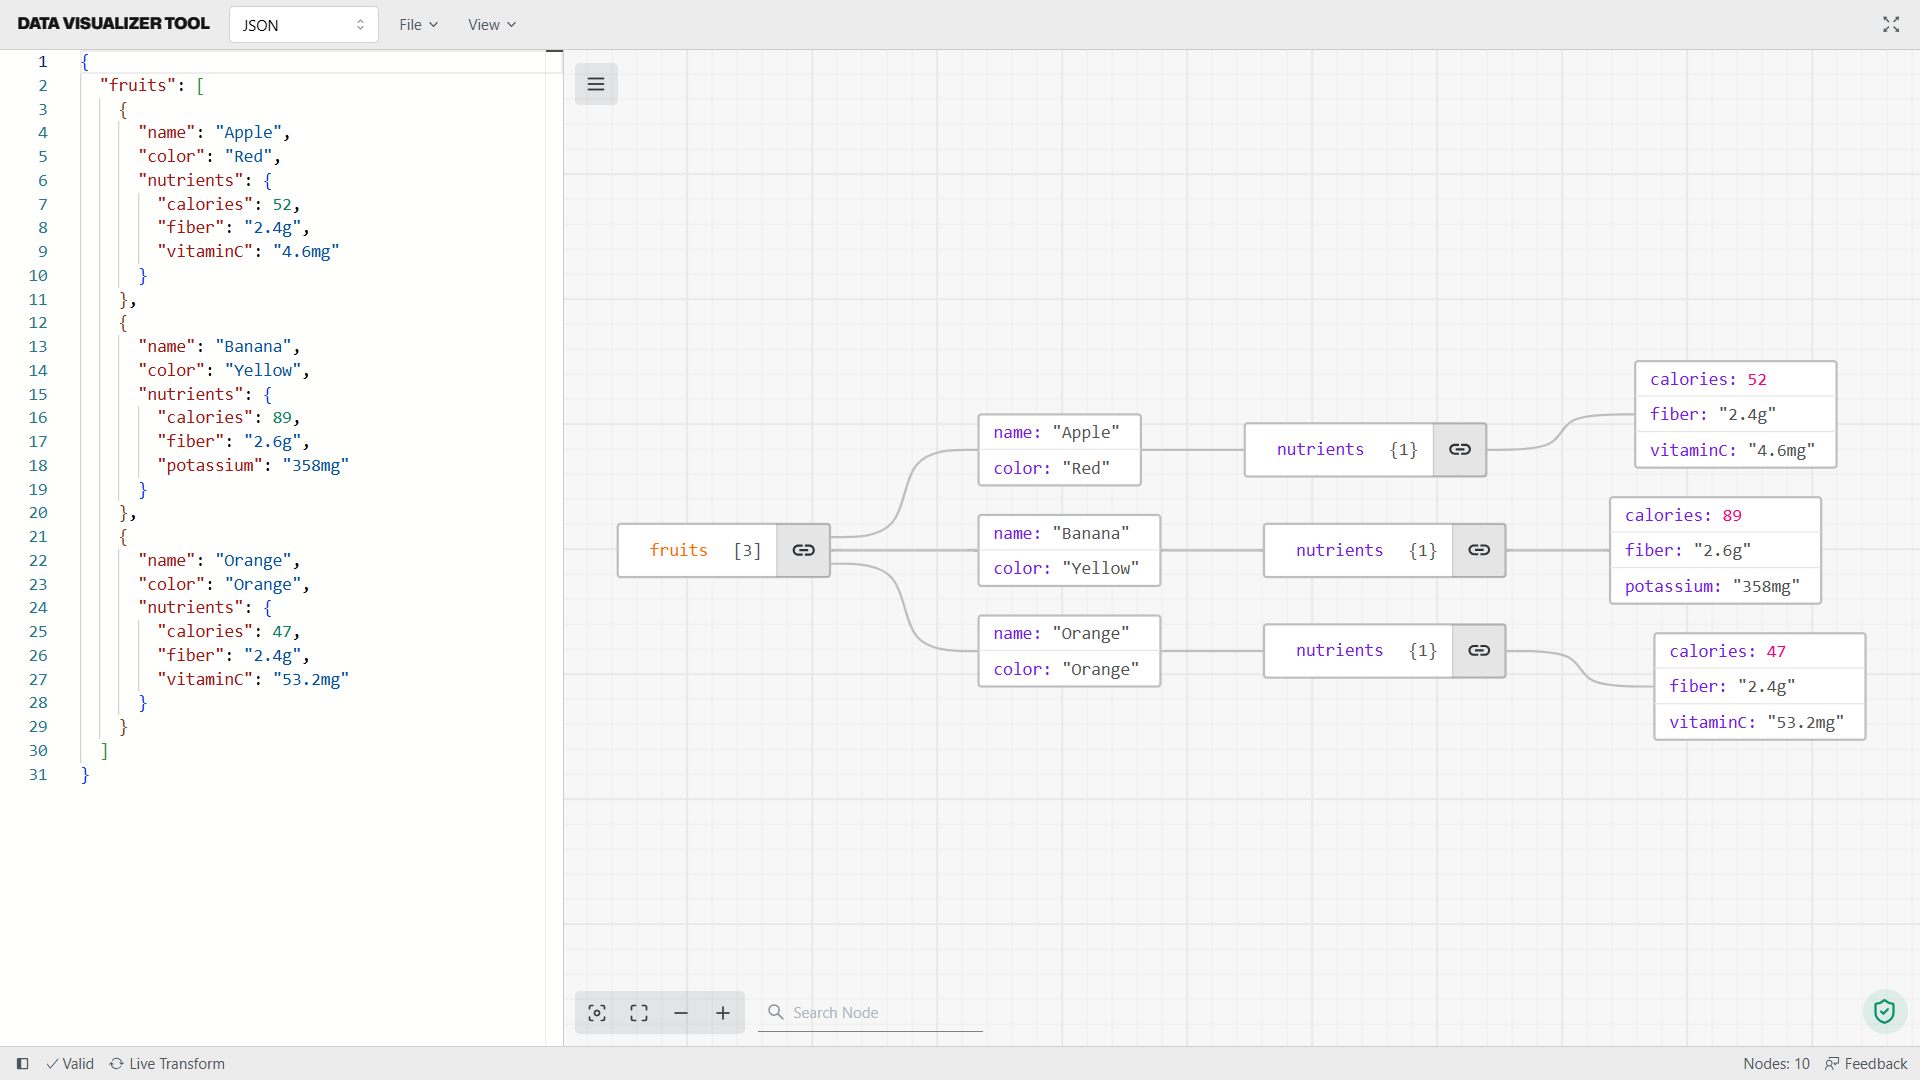
Task: Click the potassium: "358mg" row in graph
Action: coord(1715,586)
